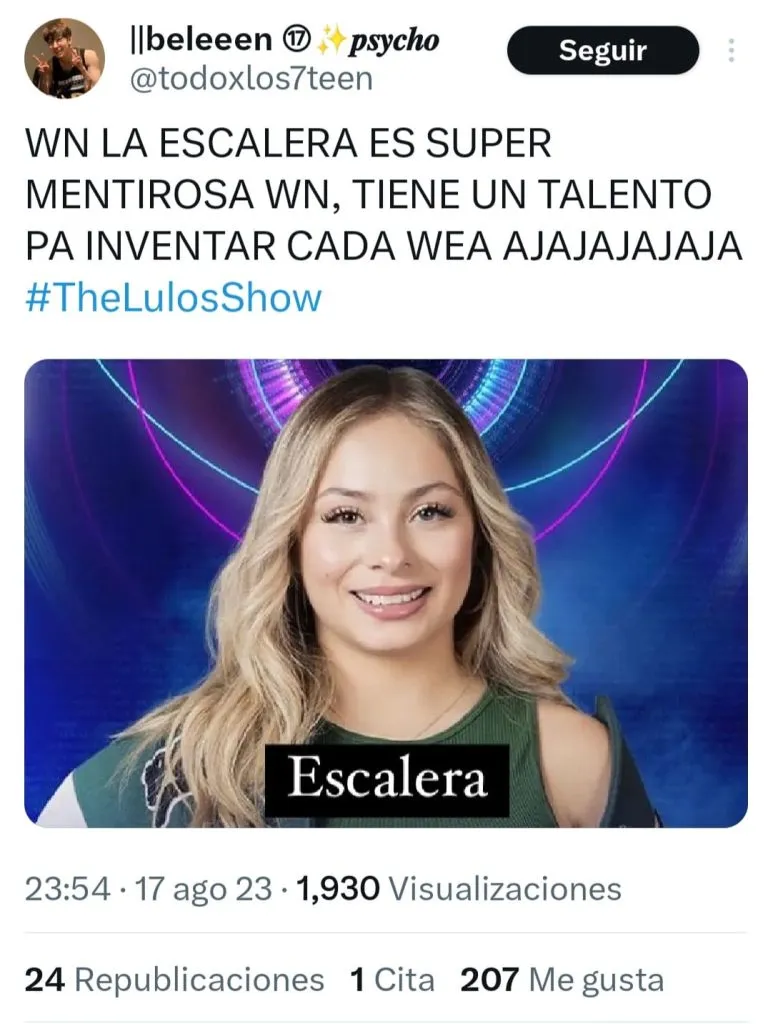Viewport: 768px width, 1024px height.
Task: Click the psycho styled text in name
Action: tap(394, 42)
